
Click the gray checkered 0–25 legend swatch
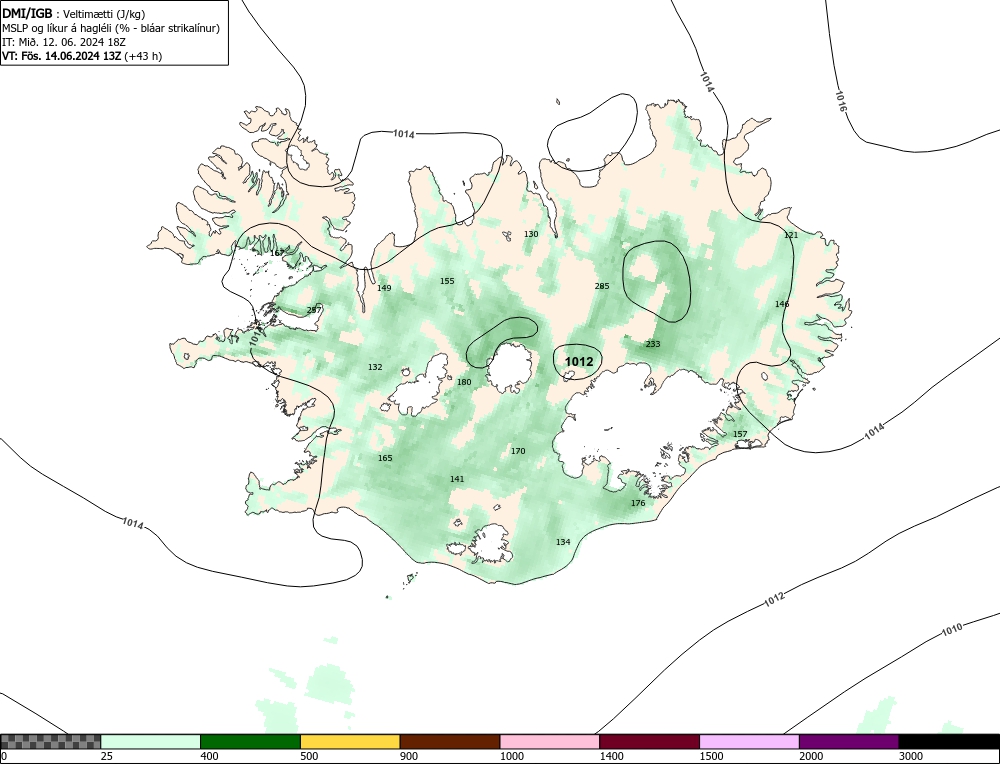51,741
